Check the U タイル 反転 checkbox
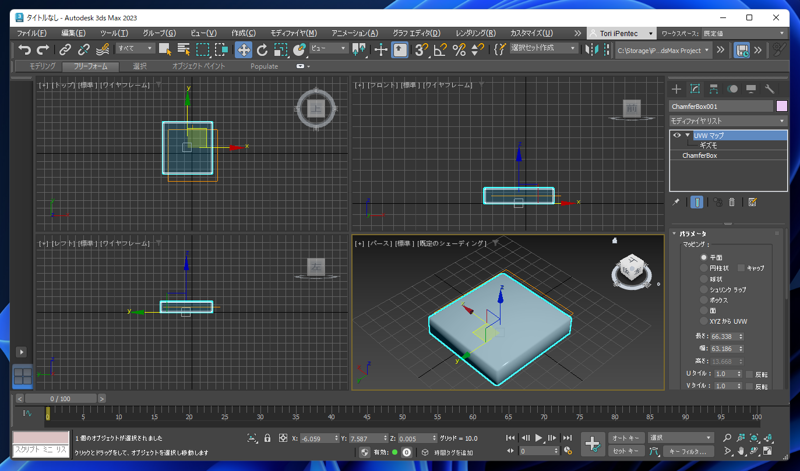The width and height of the screenshot is (800, 471). pos(749,374)
